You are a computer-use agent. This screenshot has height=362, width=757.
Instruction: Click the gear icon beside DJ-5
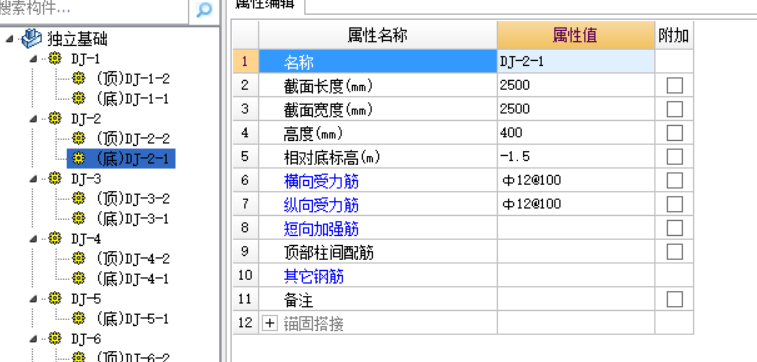pyautogui.click(x=55, y=298)
